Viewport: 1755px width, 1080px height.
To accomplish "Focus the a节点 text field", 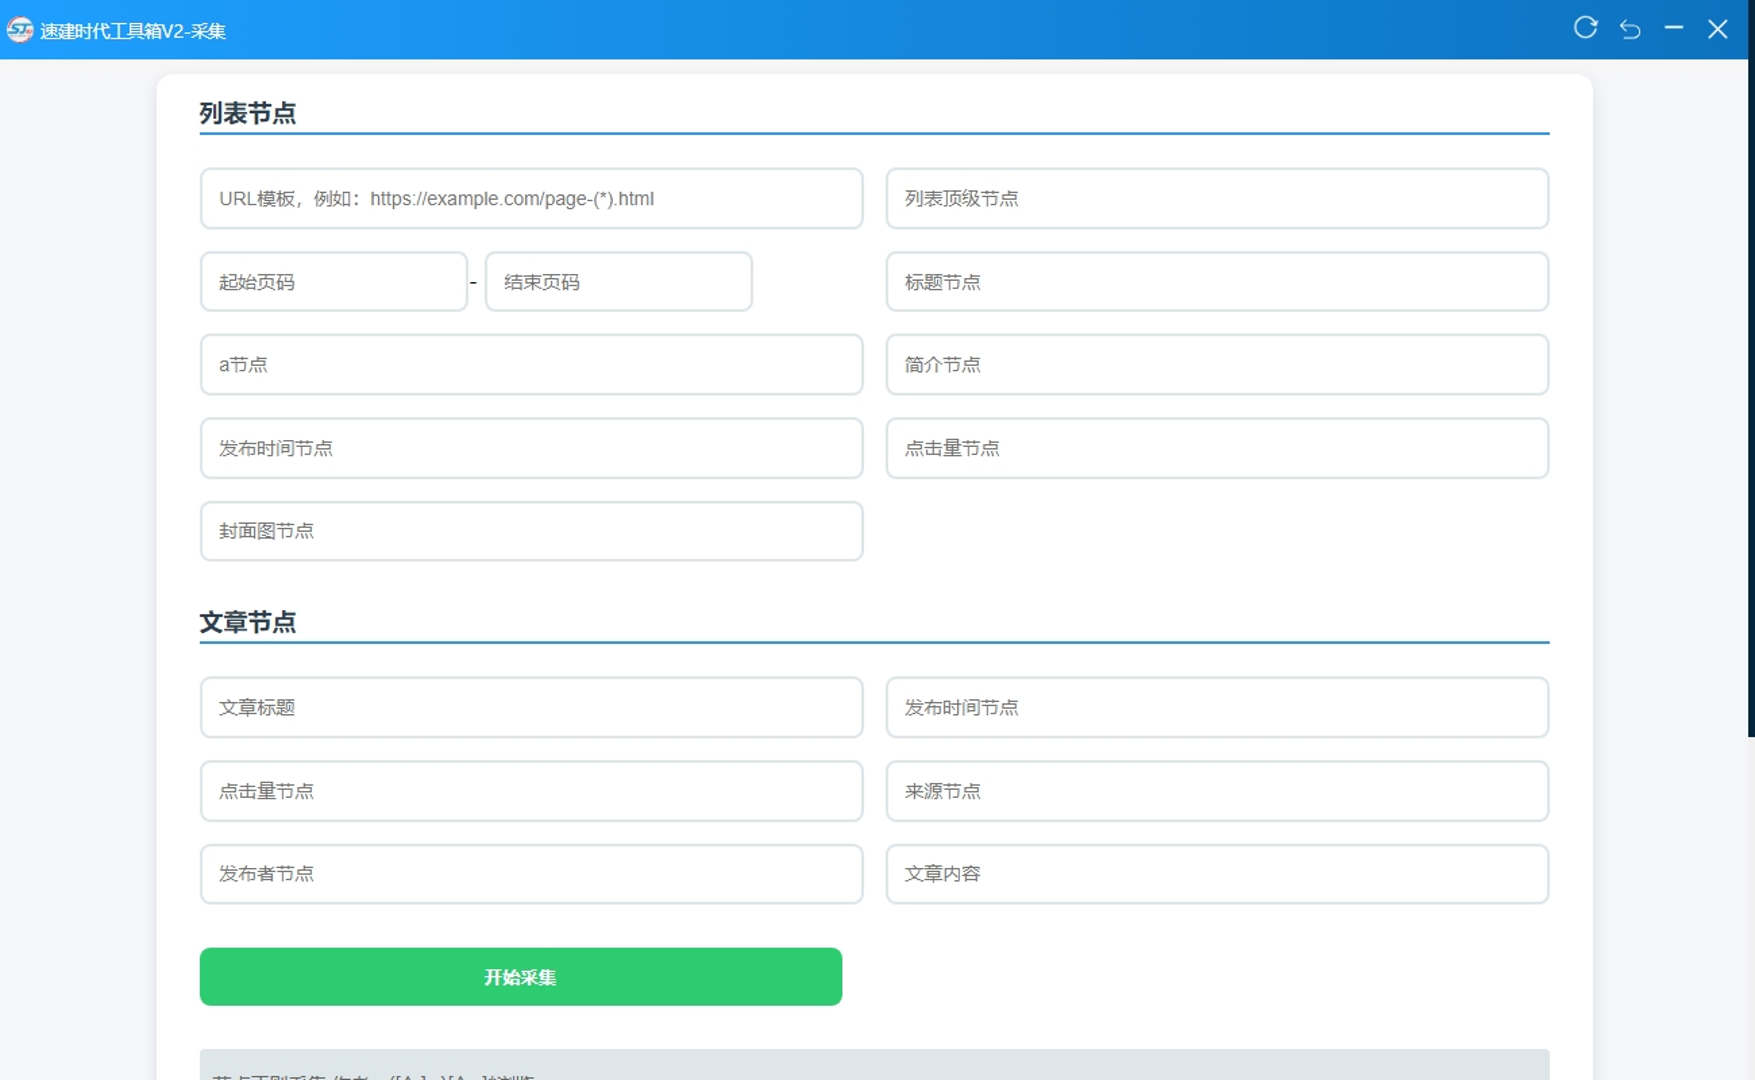I will 531,365.
